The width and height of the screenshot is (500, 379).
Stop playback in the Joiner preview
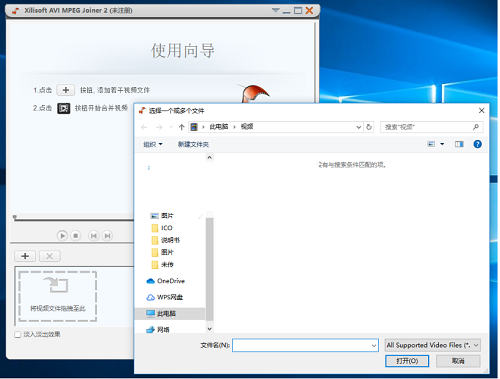[x=76, y=236]
